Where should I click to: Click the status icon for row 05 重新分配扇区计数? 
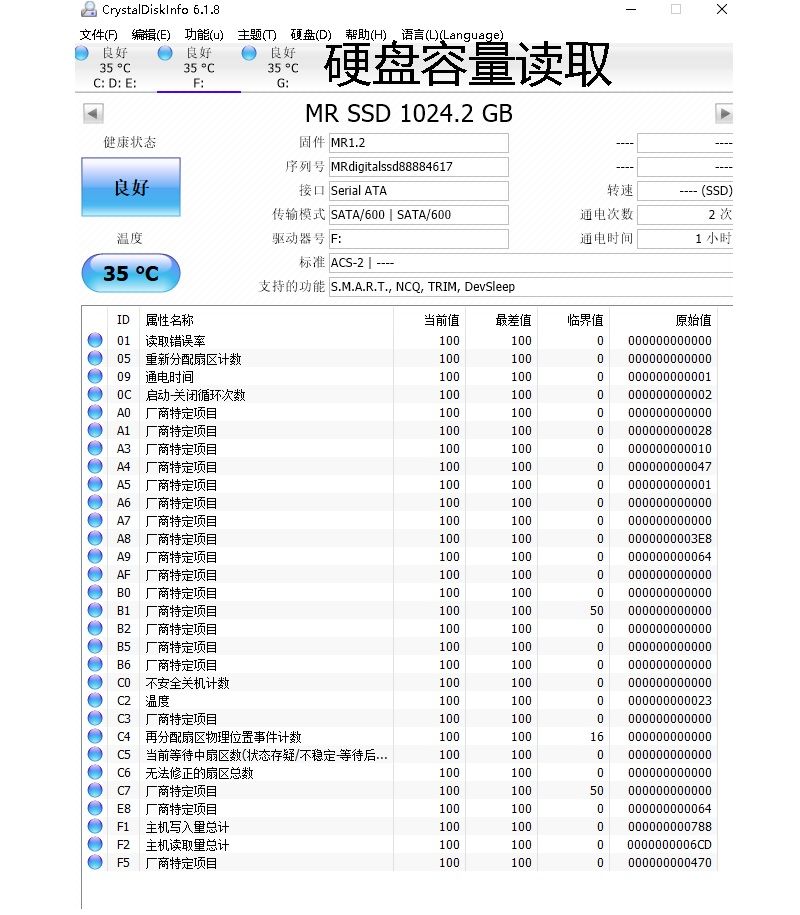[x=95, y=358]
